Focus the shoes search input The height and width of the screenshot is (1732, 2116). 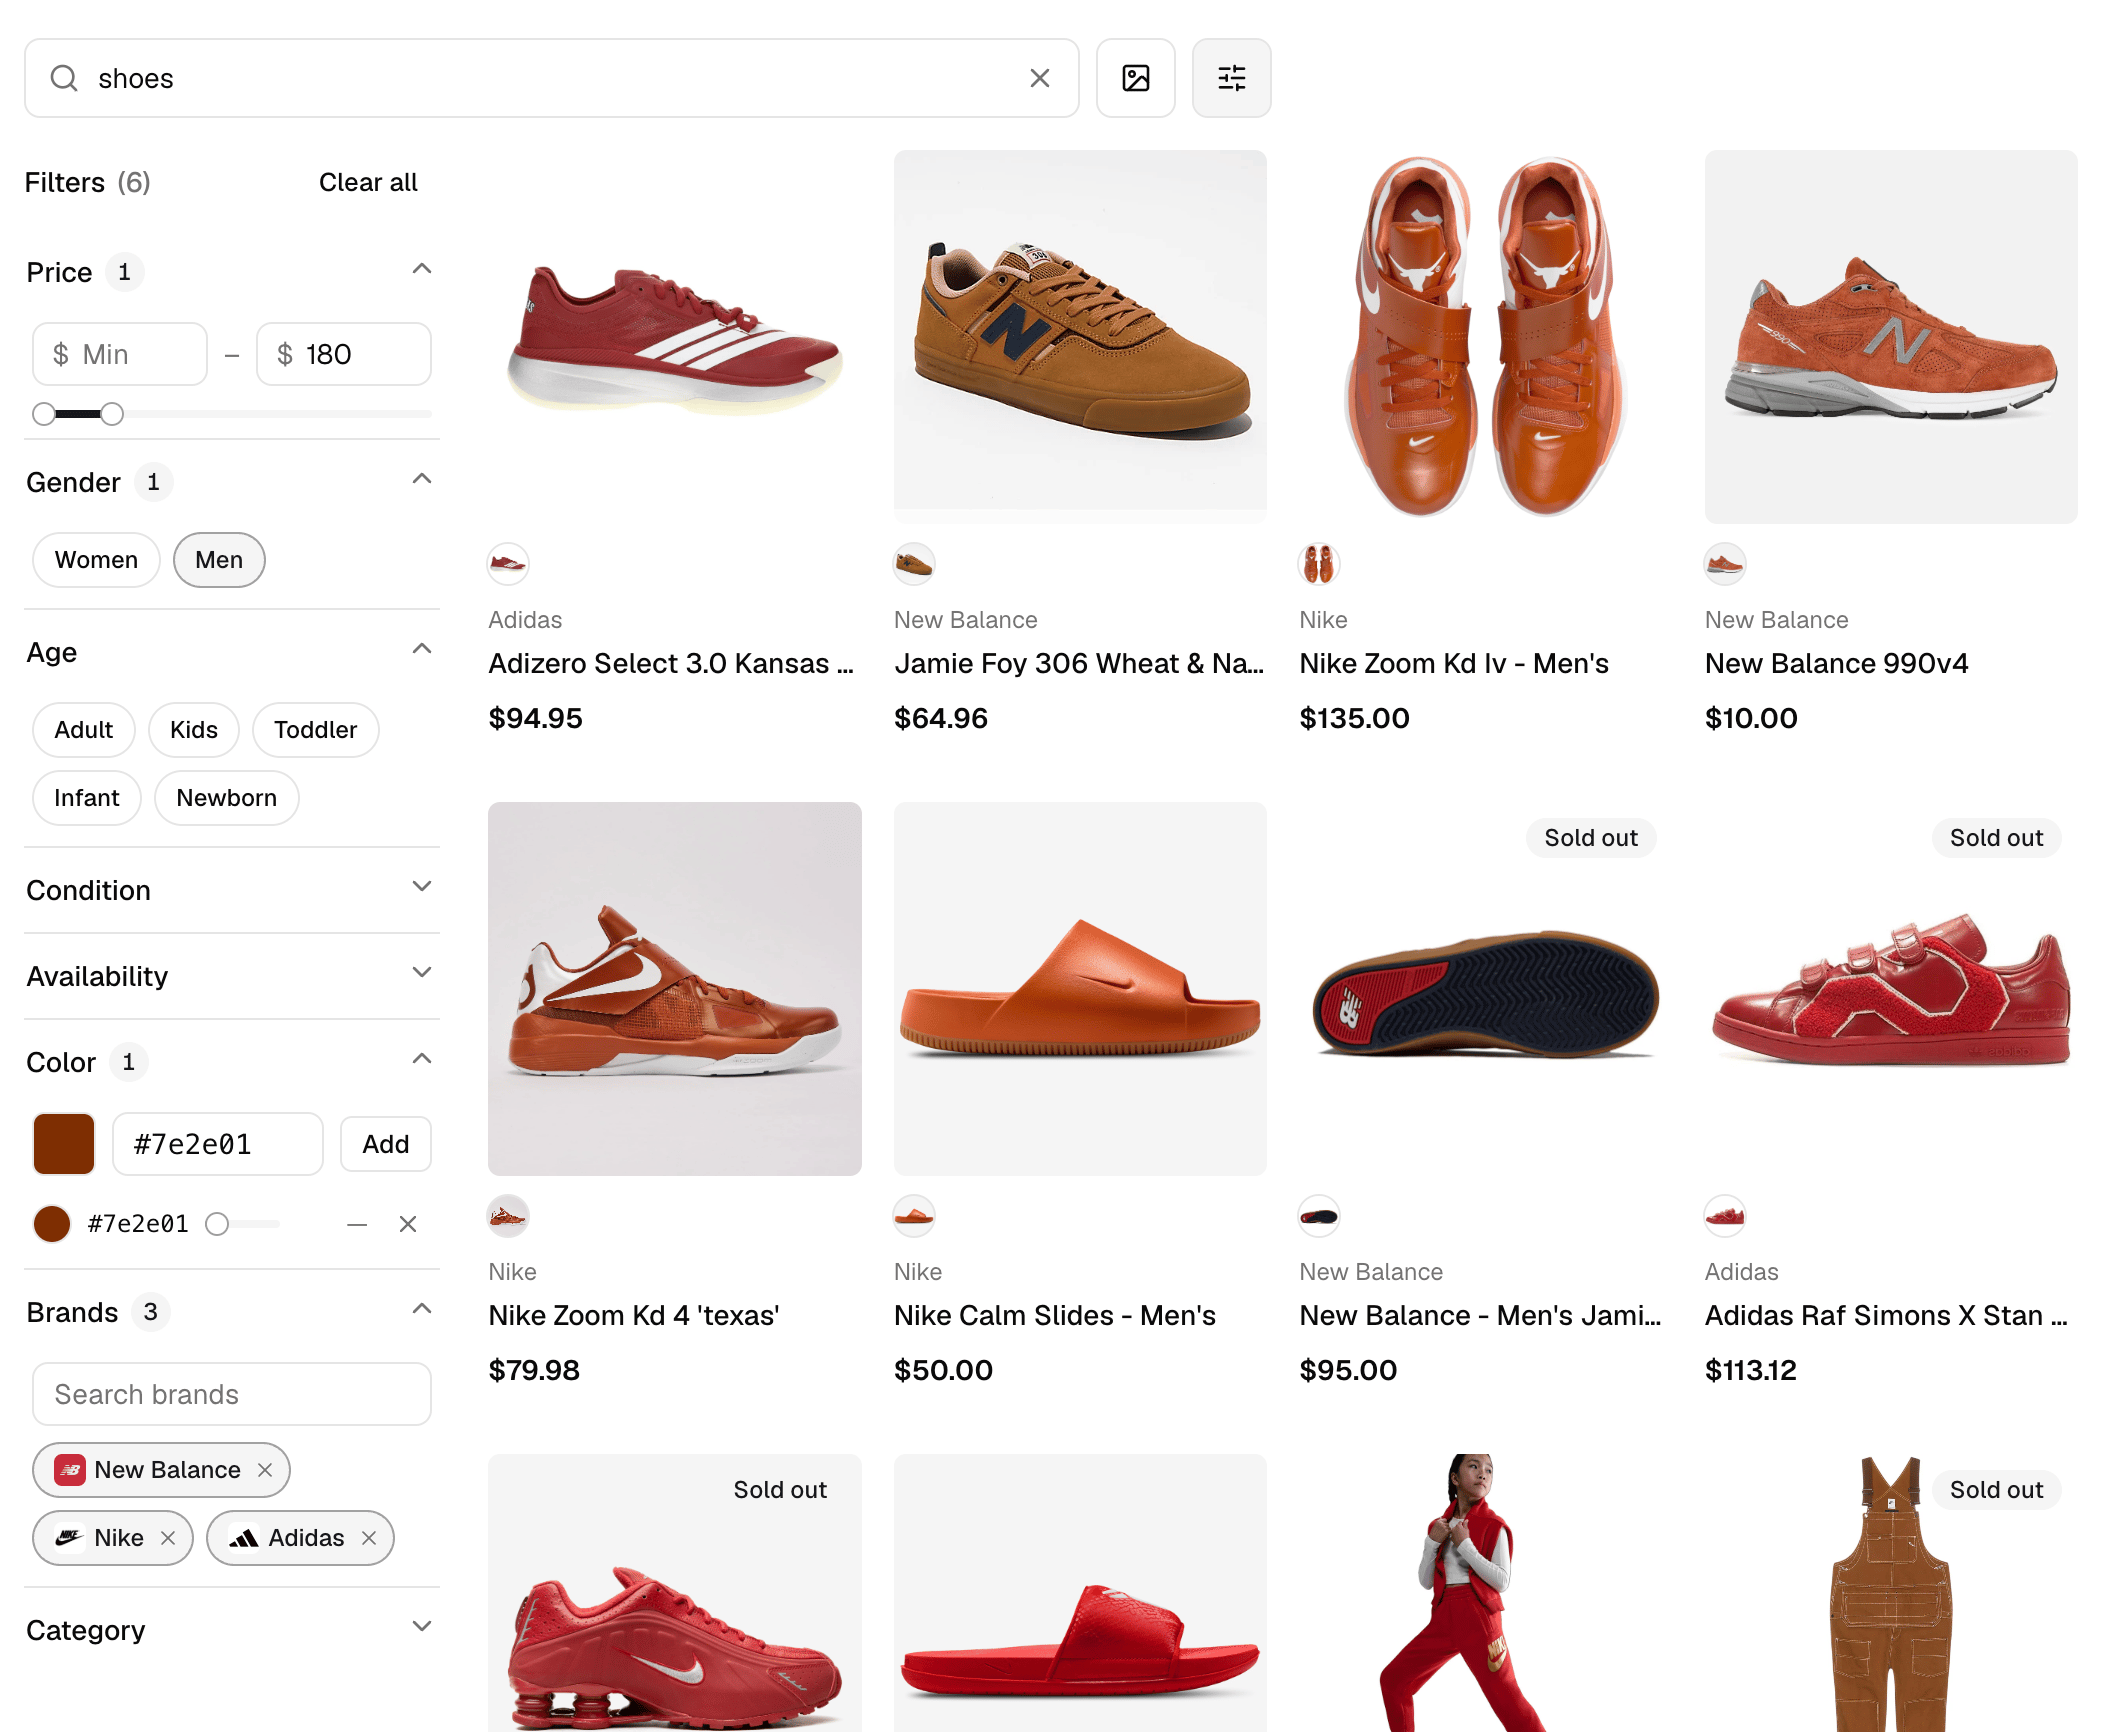click(552, 78)
